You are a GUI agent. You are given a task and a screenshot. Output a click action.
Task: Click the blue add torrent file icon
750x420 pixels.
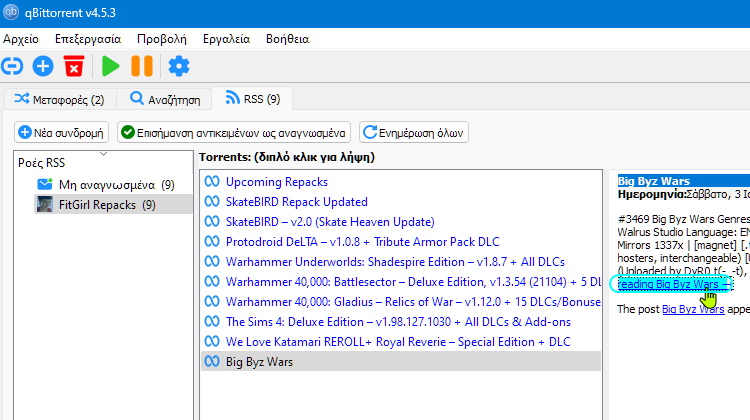tap(43, 66)
